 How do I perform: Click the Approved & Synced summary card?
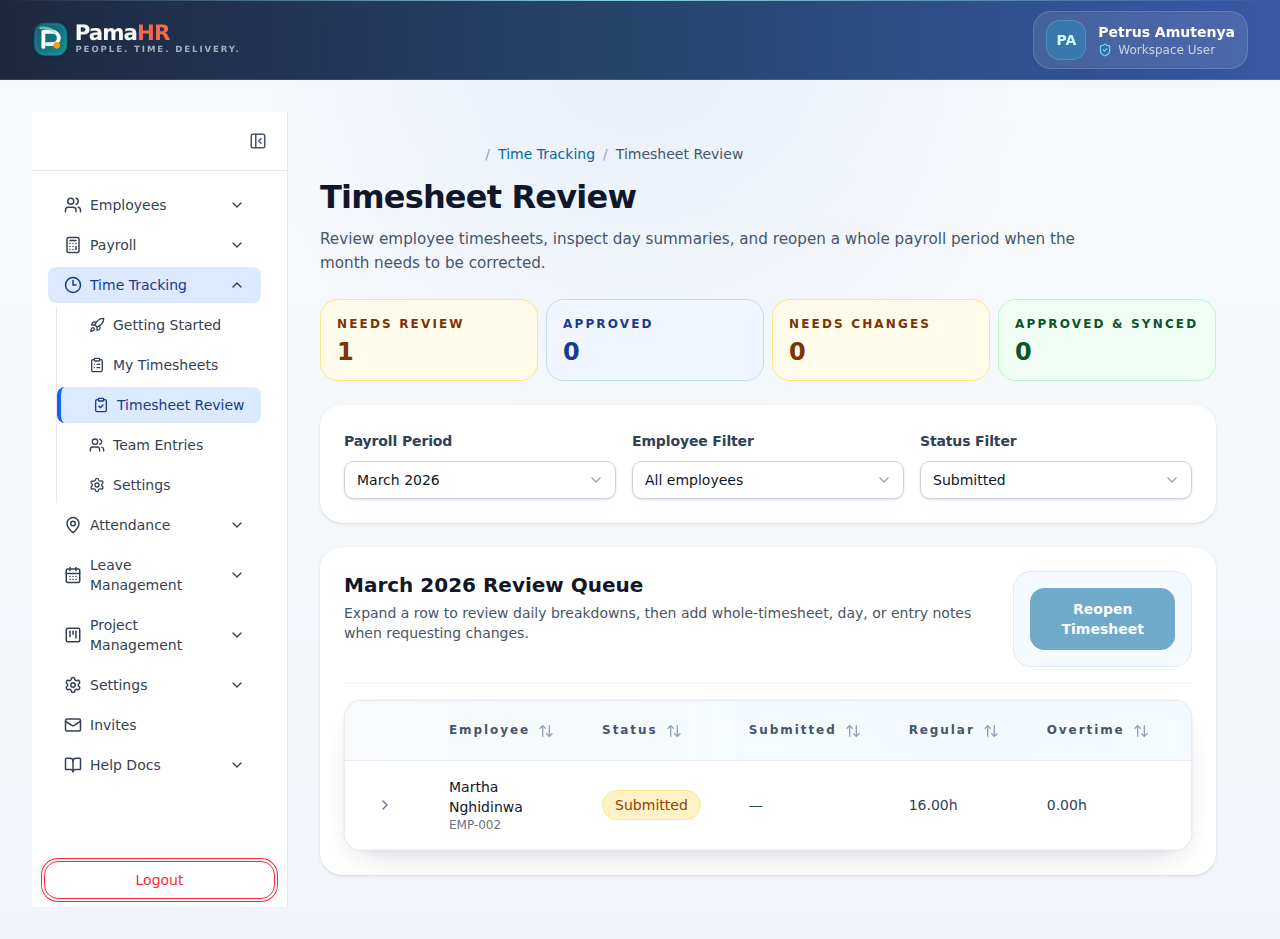click(x=1107, y=340)
